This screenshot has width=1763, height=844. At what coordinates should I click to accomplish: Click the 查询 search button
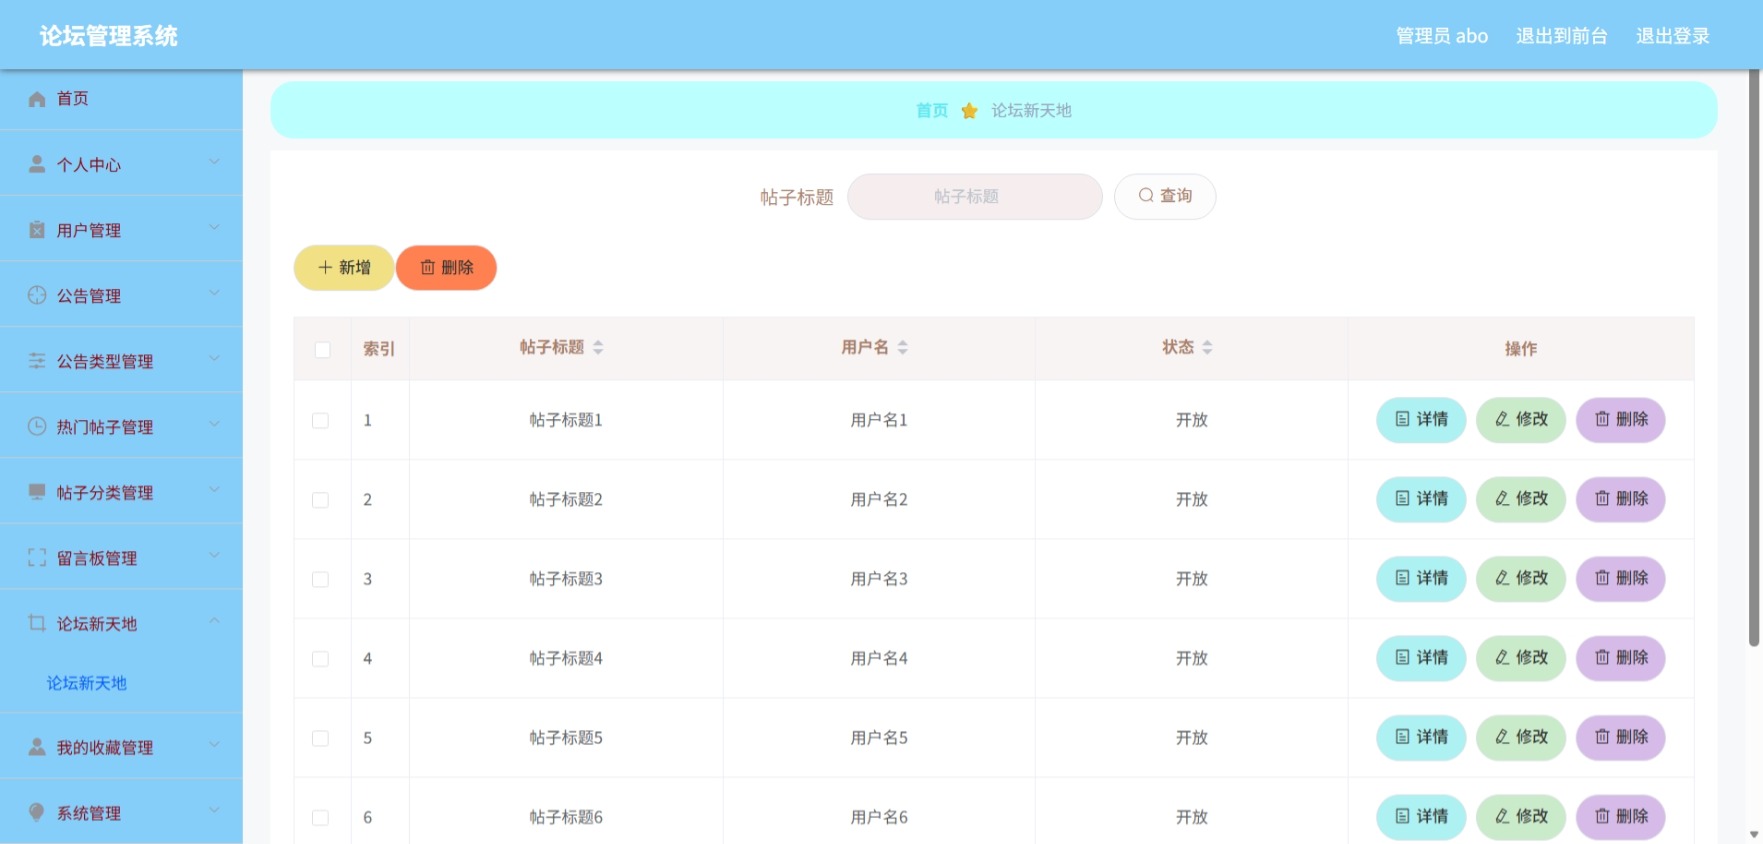[x=1165, y=196]
